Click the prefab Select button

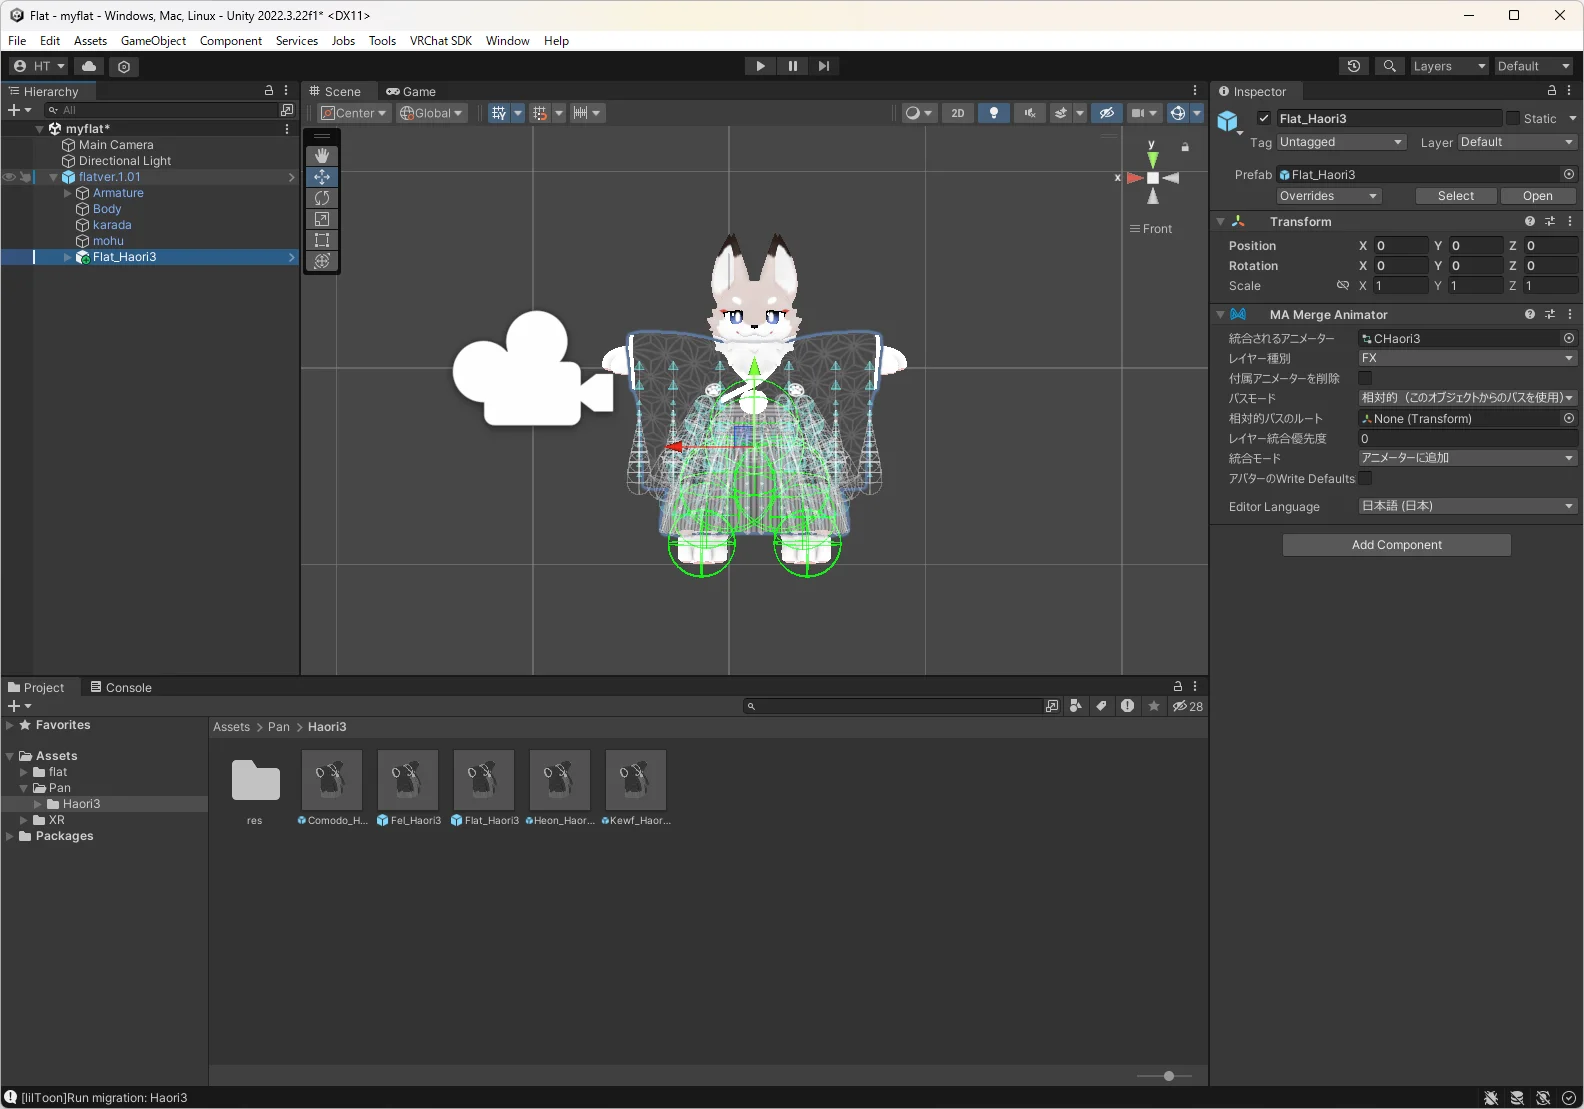pyautogui.click(x=1456, y=196)
